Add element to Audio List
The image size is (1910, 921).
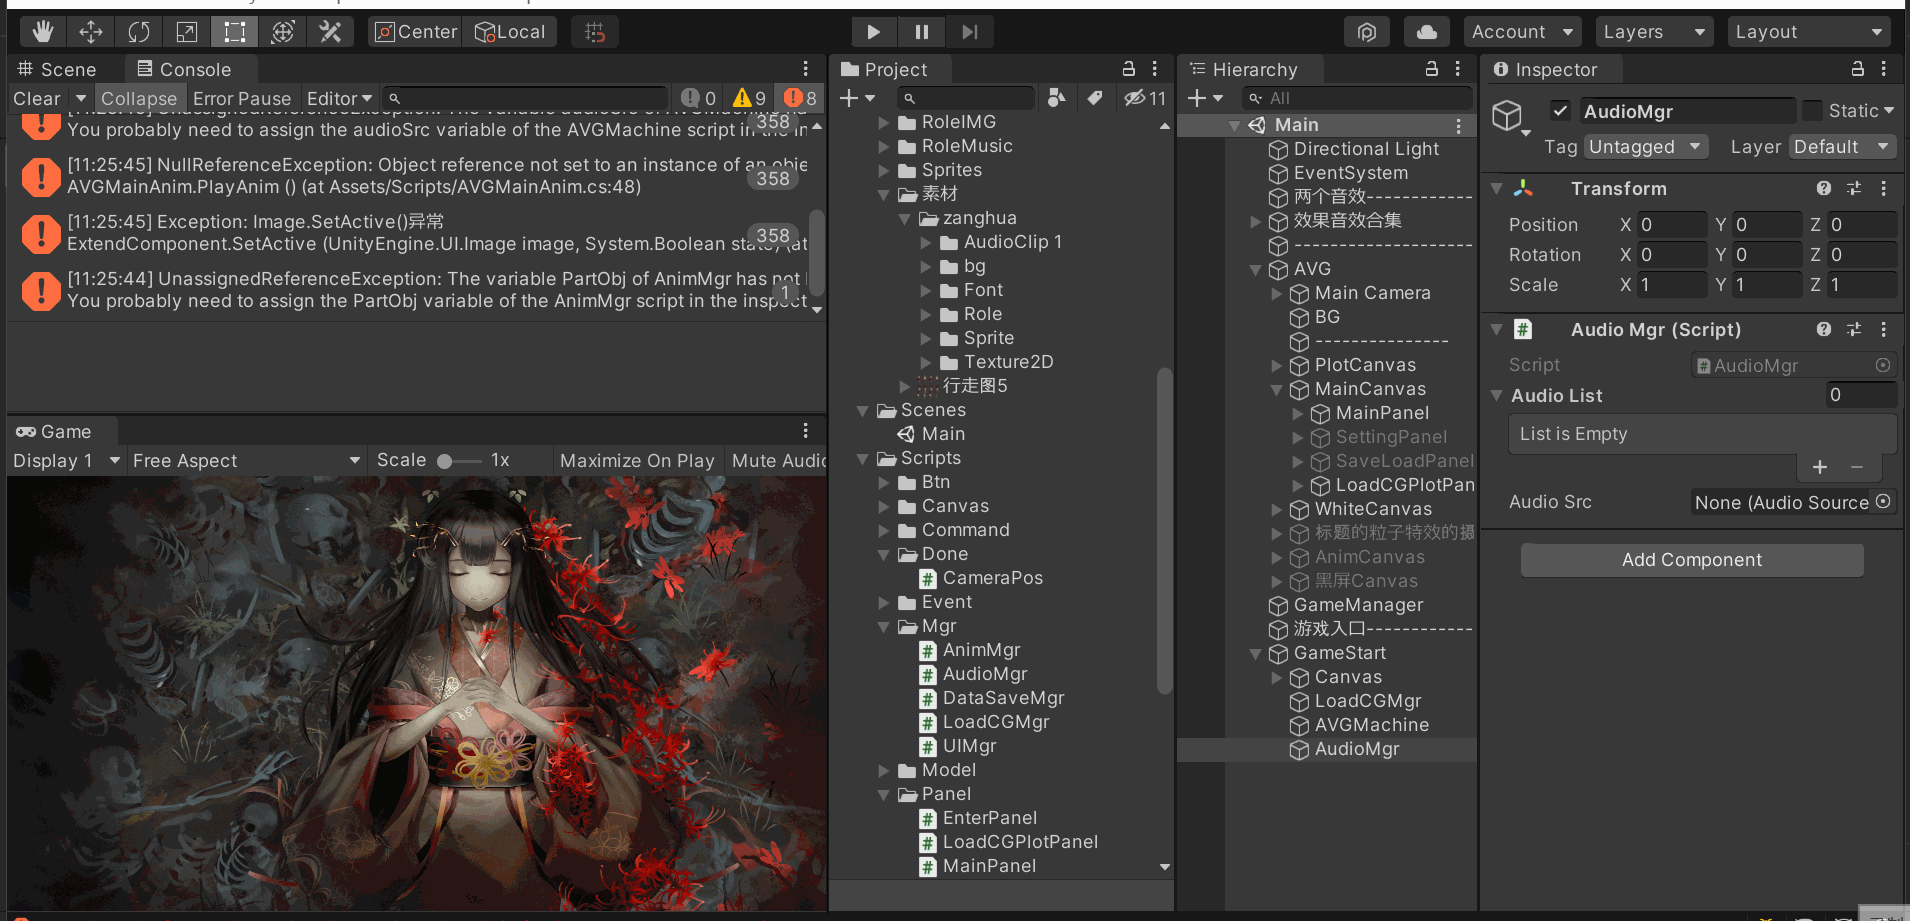(1820, 467)
